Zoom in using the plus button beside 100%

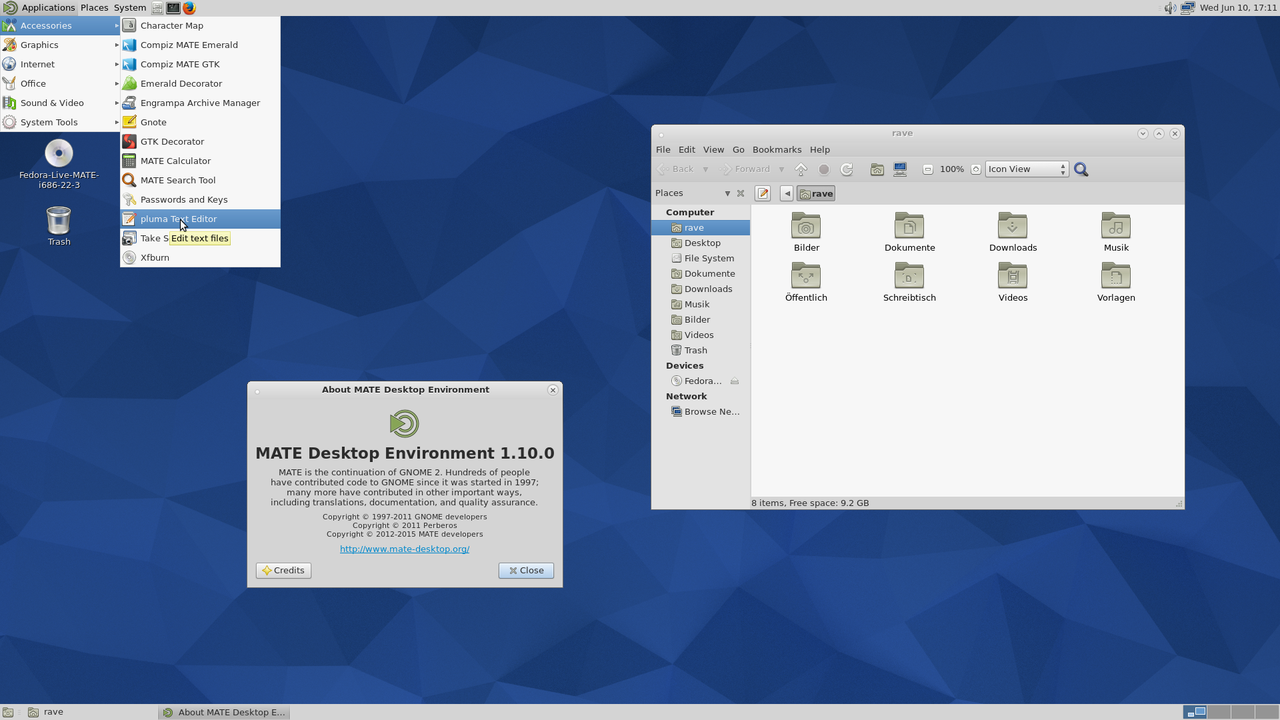pyautogui.click(x=976, y=170)
